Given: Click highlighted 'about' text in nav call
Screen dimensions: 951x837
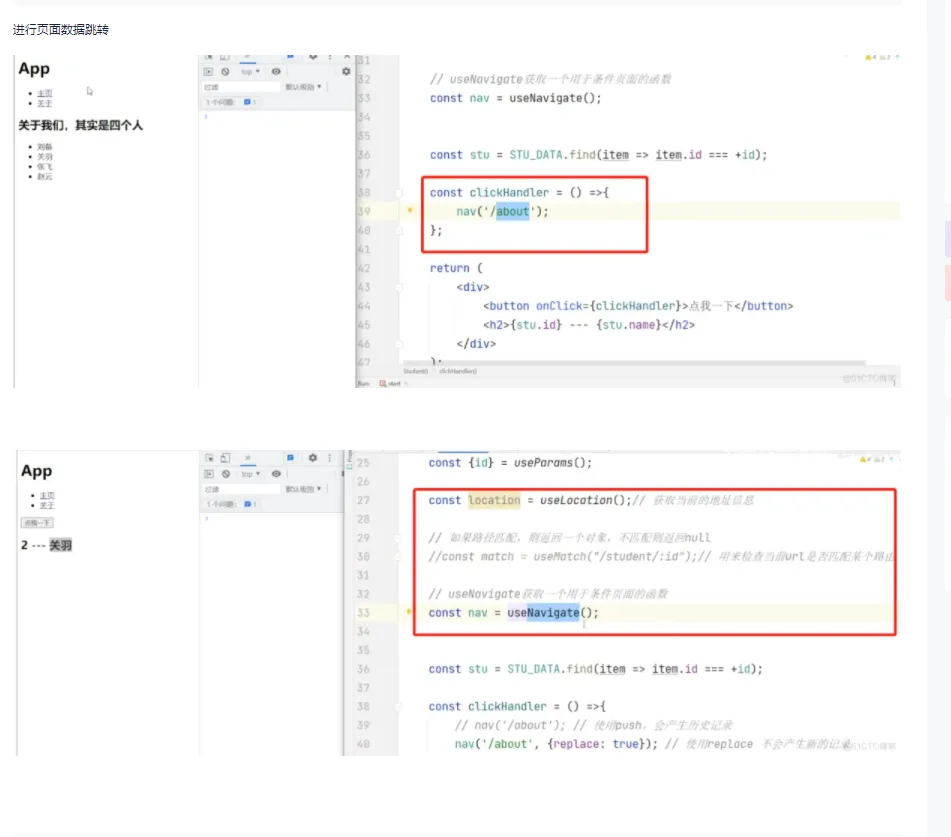Looking at the screenshot, I should (512, 212).
